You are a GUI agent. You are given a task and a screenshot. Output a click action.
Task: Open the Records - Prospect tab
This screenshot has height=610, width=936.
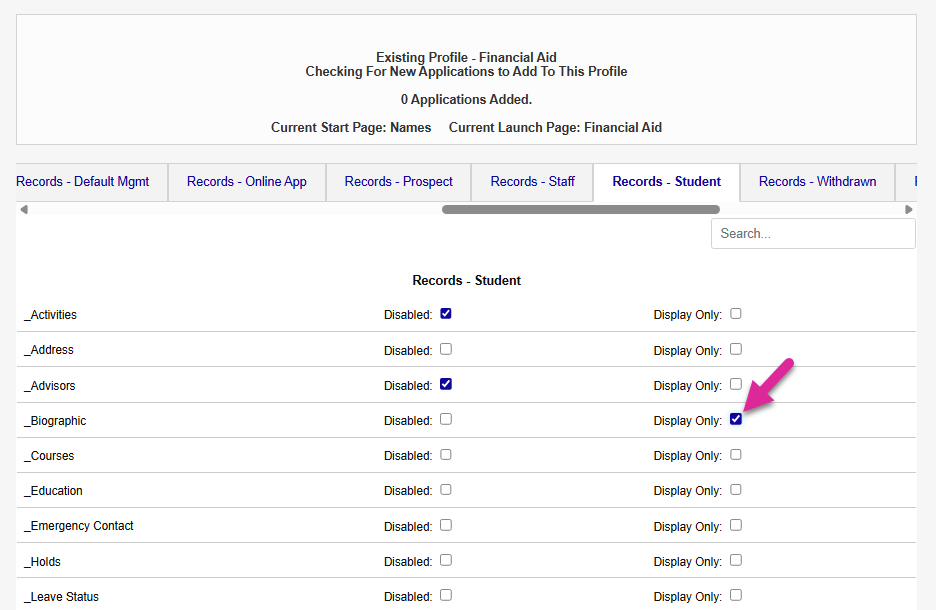(398, 182)
